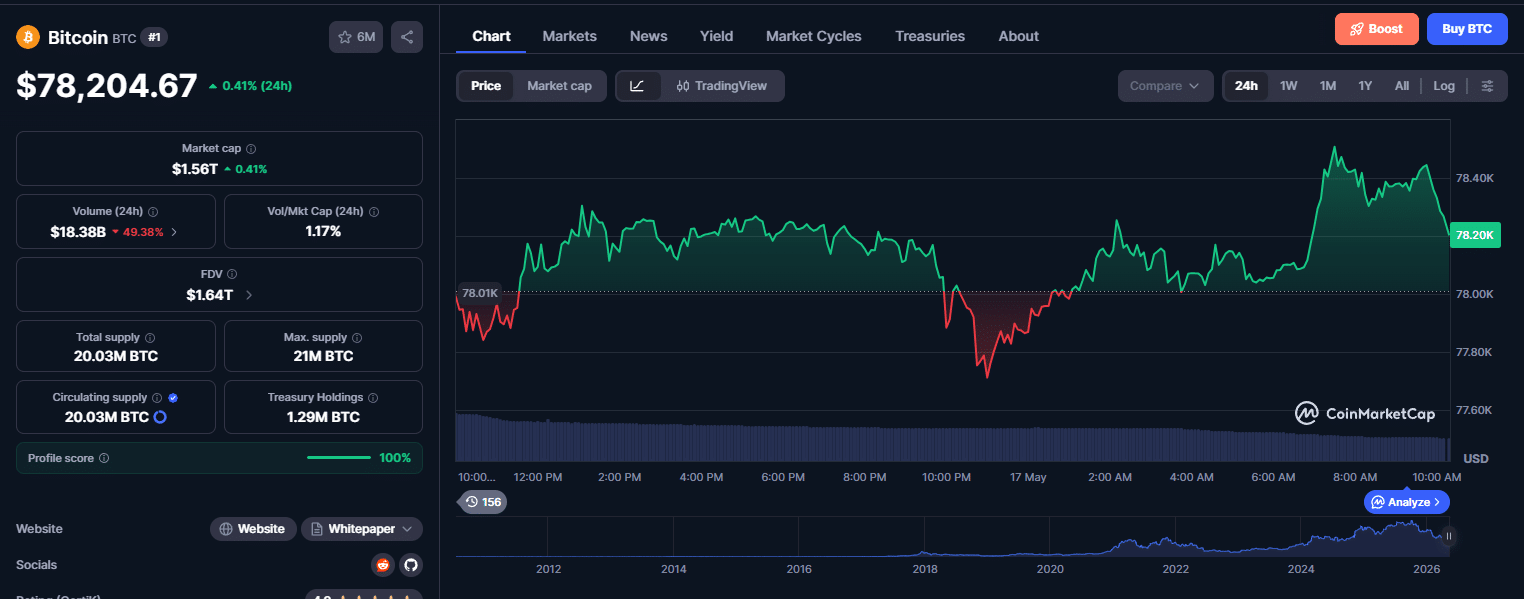Viewport: 1524px width, 599px height.
Task: Switch to TradingView chart mode
Action: point(721,86)
